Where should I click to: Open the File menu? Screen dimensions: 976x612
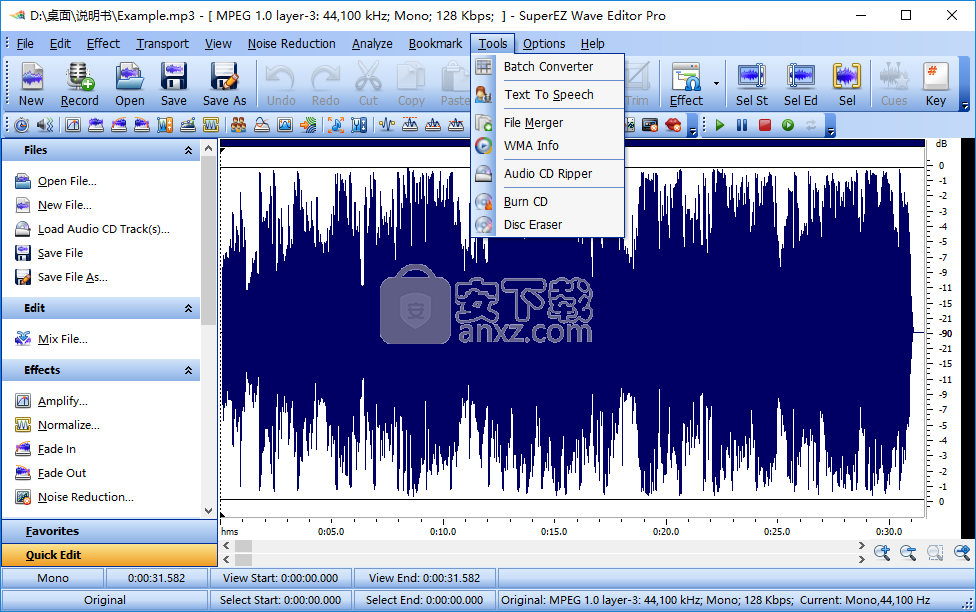(25, 44)
